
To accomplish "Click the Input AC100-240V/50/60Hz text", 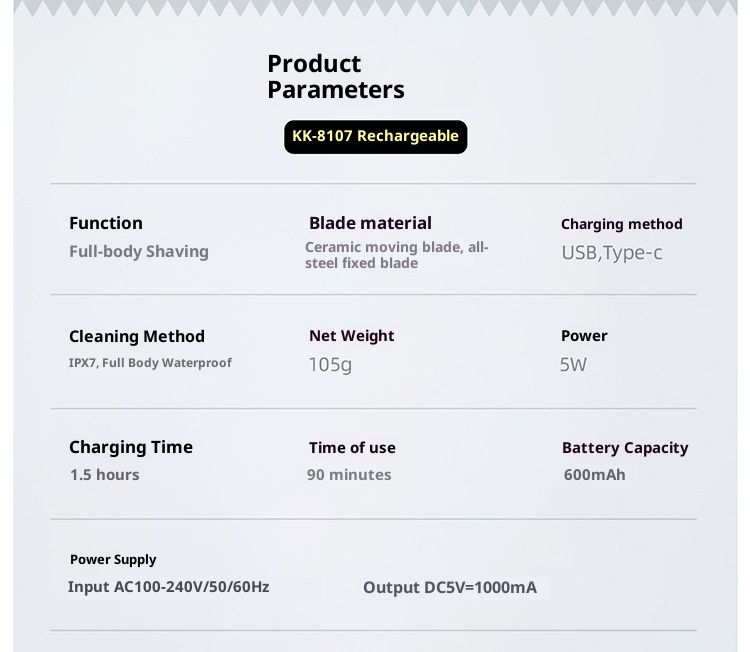I will coord(168,586).
